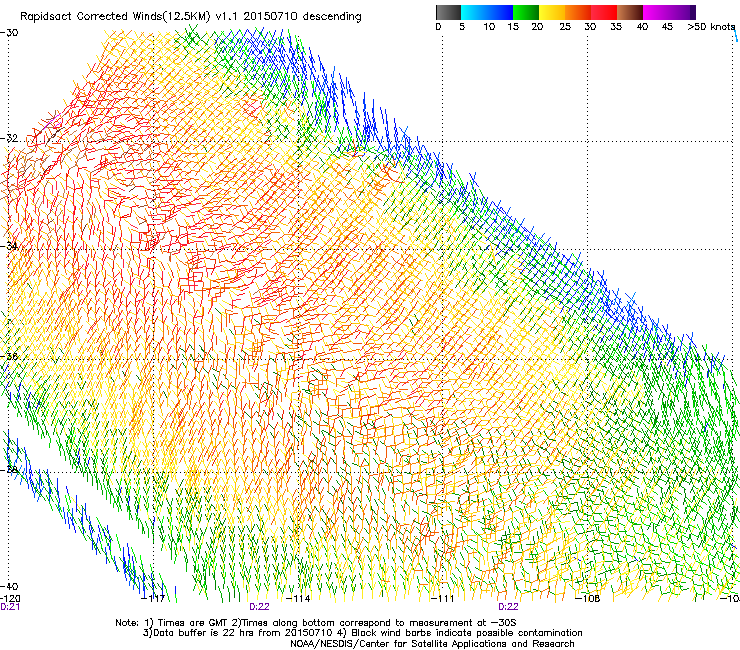This screenshot has width=740, height=650.
Task: Click the NOAA/NESDIS credit line
Action: pos(432,644)
